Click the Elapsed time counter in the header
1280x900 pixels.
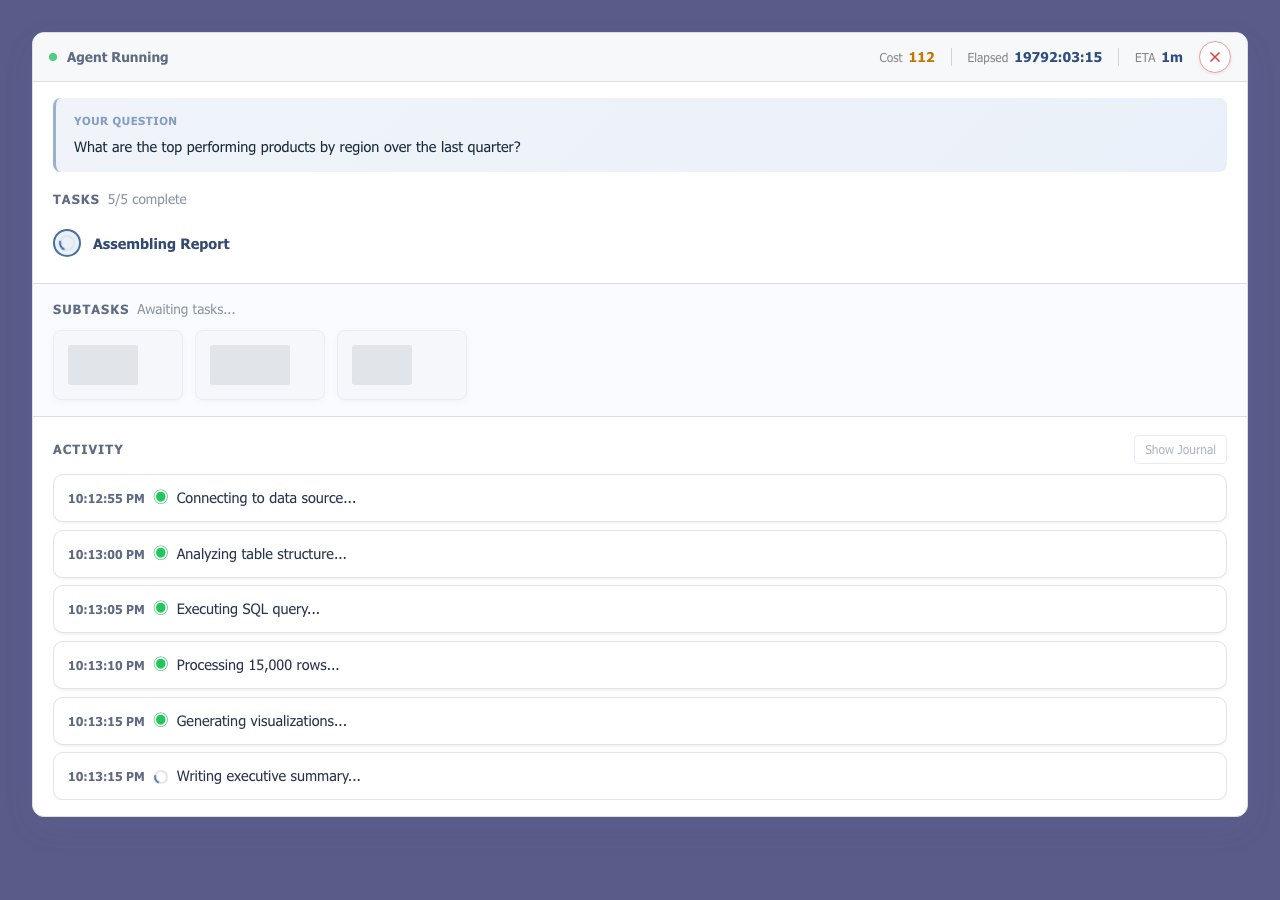pyautogui.click(x=1035, y=57)
